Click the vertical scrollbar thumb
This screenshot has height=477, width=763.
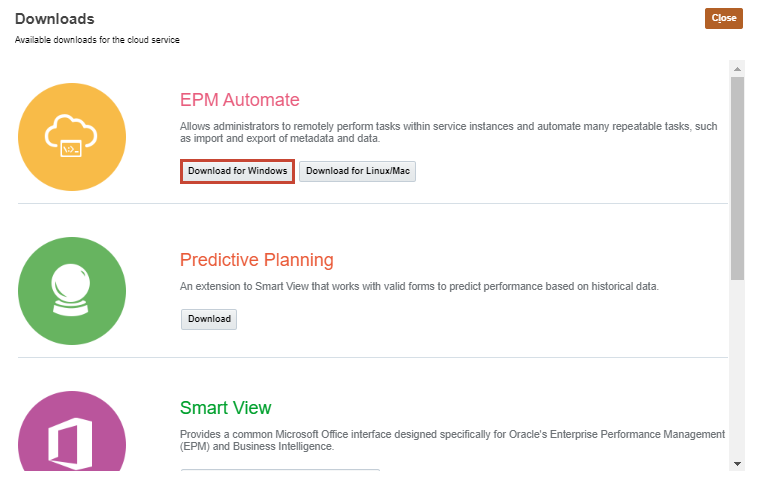(x=738, y=175)
